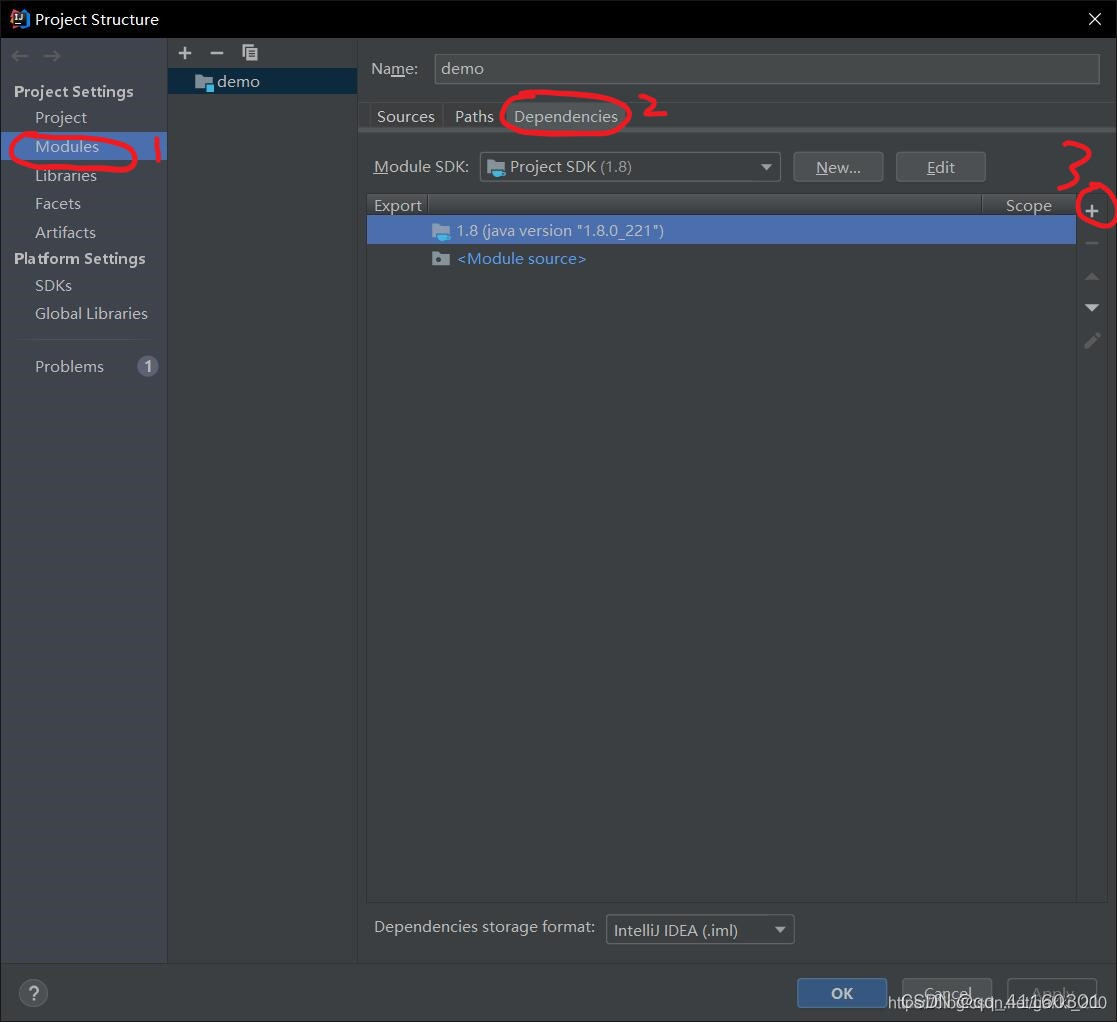Click the Remove dependency minus icon
Image resolution: width=1117 pixels, height=1022 pixels.
click(1092, 242)
